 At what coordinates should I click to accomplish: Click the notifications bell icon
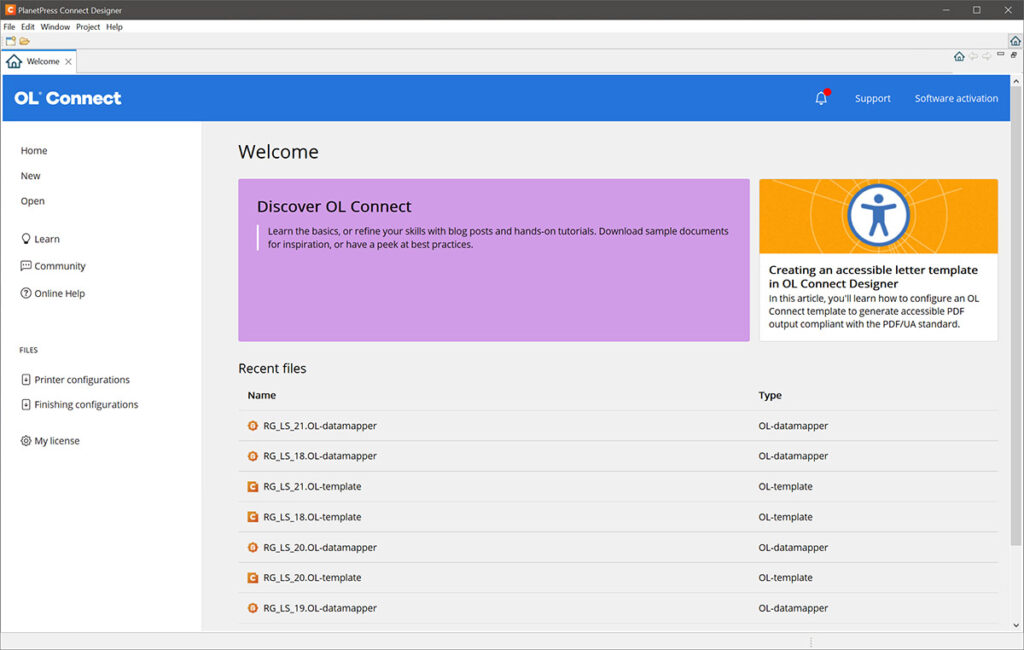821,98
